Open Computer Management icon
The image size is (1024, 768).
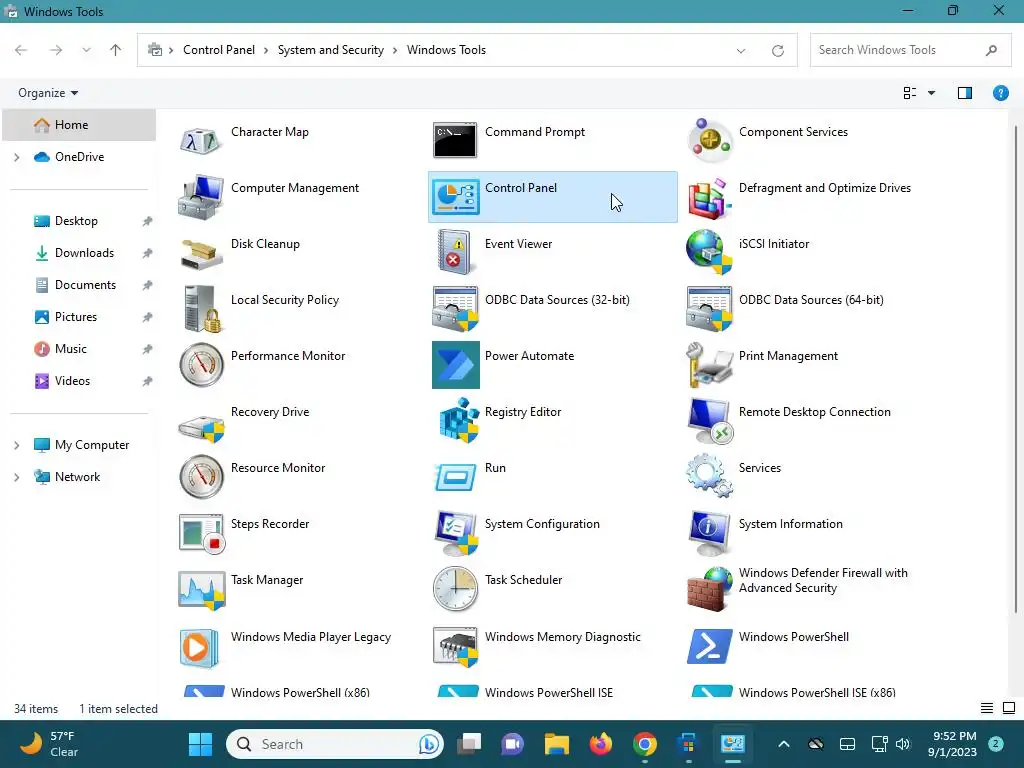coord(200,197)
